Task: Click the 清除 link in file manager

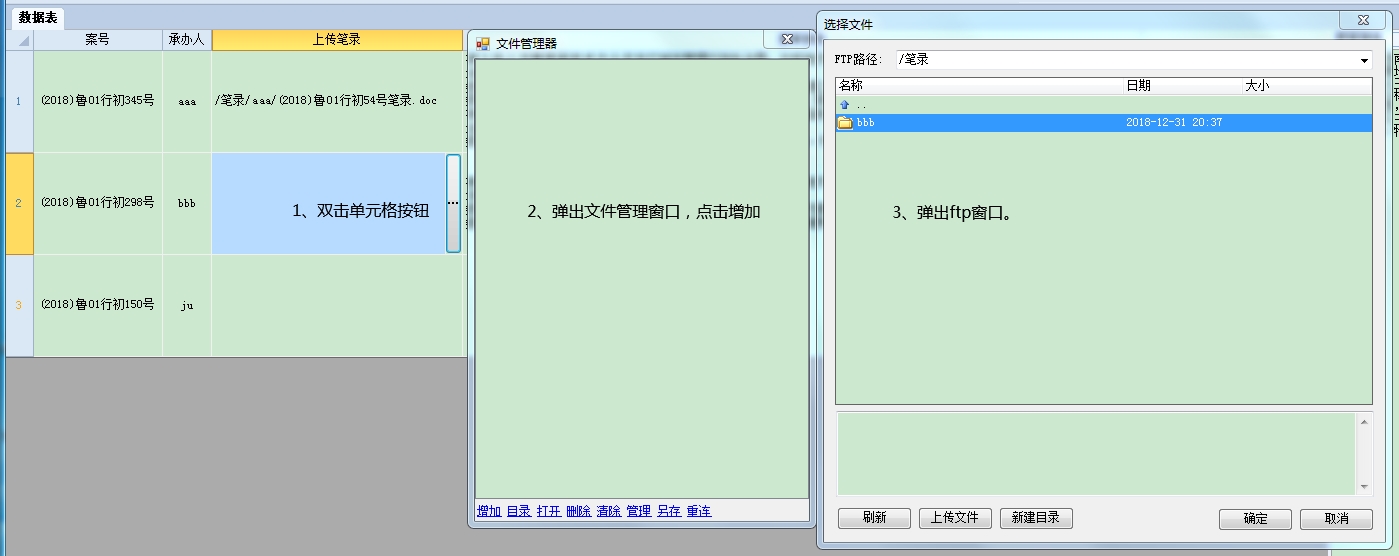Action: tap(608, 511)
